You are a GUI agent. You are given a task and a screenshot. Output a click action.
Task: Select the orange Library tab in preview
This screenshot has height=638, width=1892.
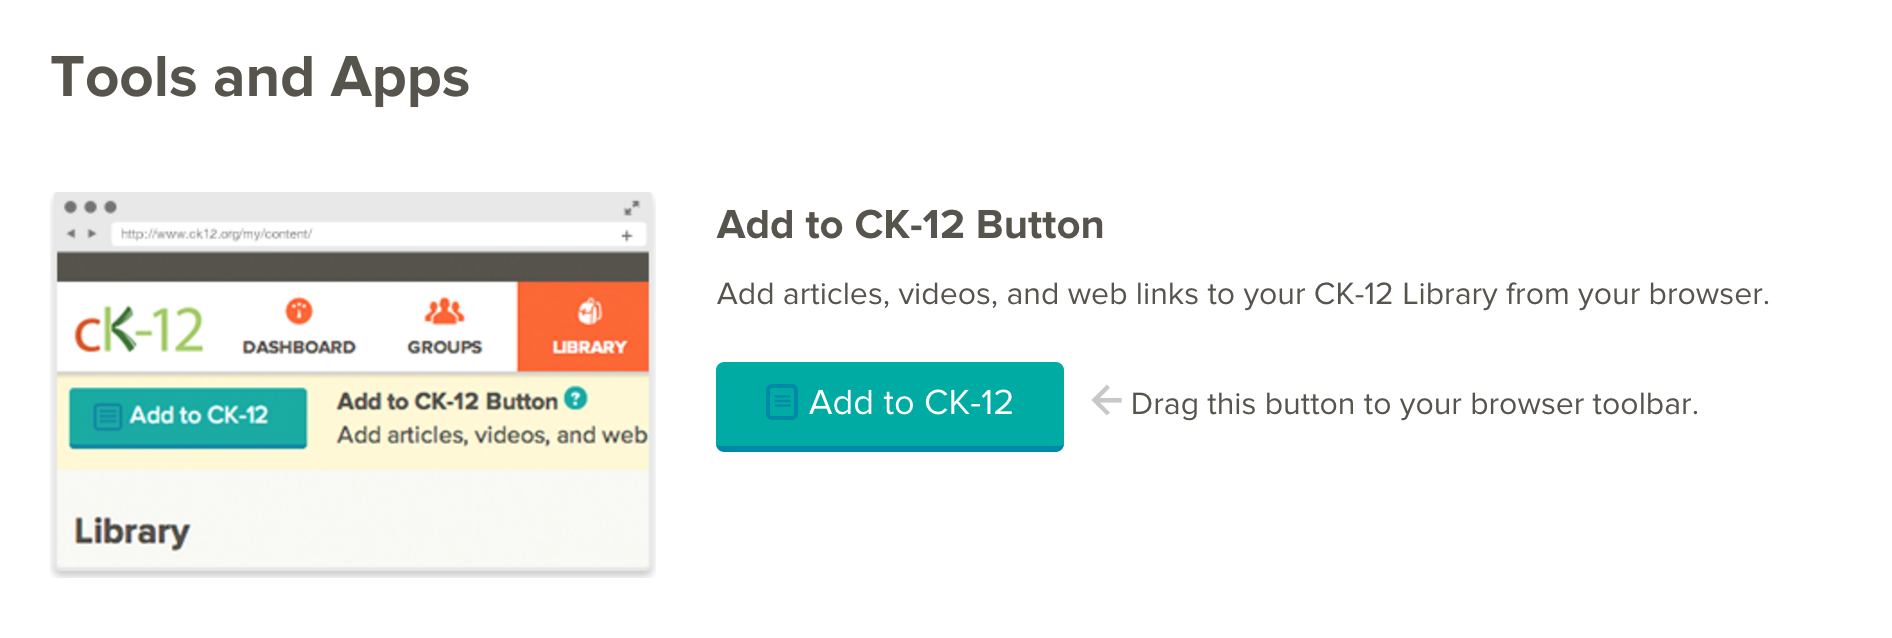[584, 326]
